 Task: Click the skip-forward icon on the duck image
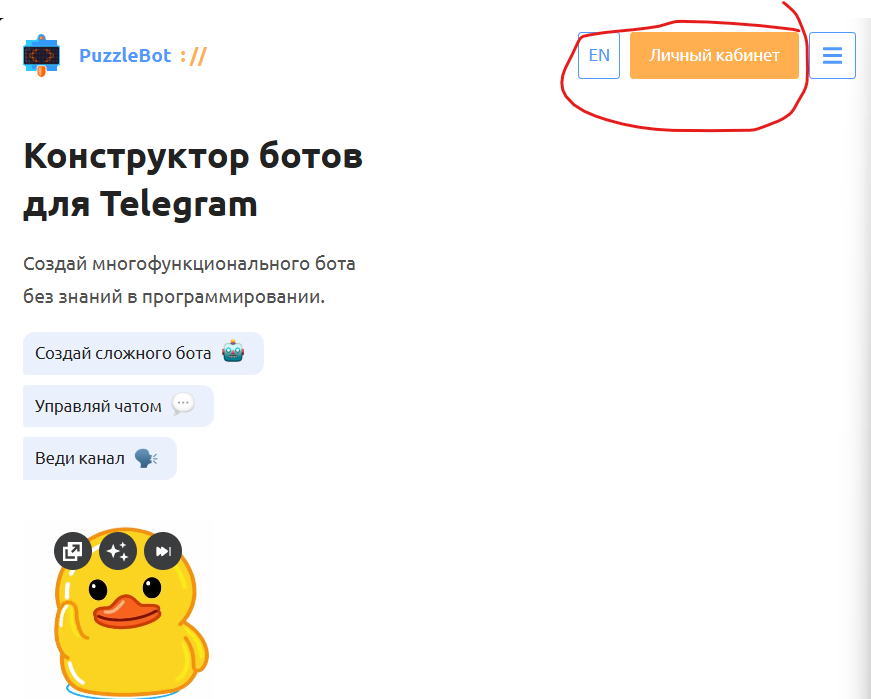tap(163, 550)
